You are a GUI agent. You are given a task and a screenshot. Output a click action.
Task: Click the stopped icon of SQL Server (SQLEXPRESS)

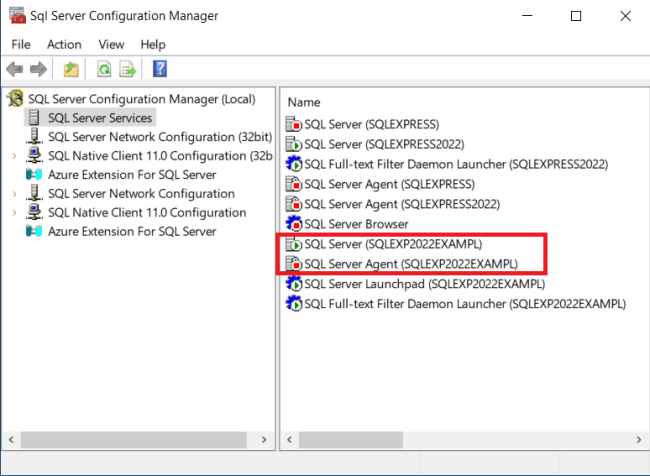click(293, 124)
